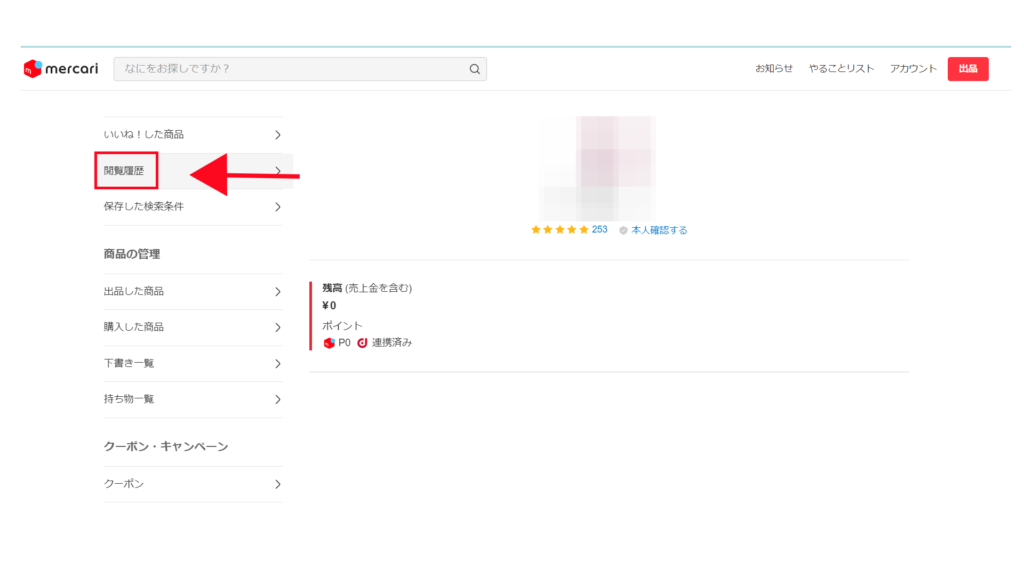The width and height of the screenshot is (1024, 576).
Task: Click the search magnifier icon
Action: [475, 69]
